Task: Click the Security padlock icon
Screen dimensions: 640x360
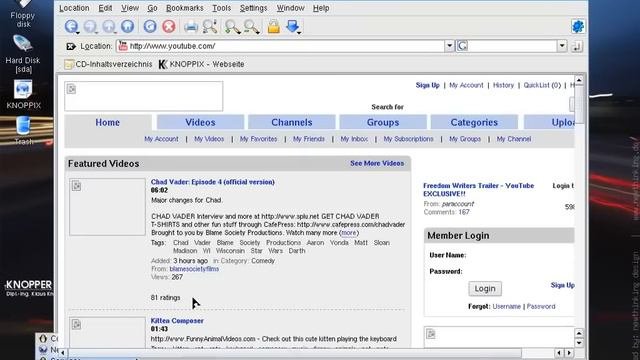Action: coord(273,27)
